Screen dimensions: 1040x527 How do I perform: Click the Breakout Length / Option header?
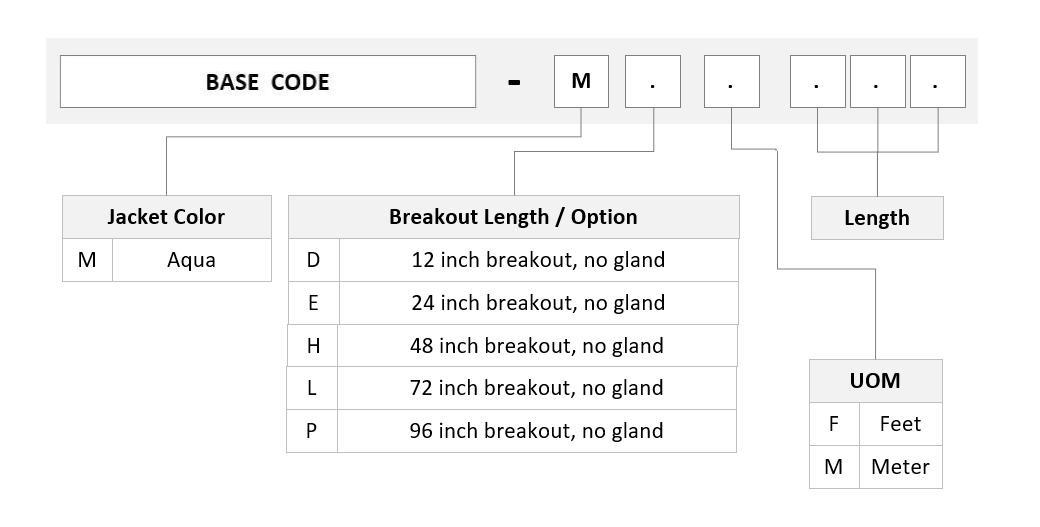click(x=513, y=217)
